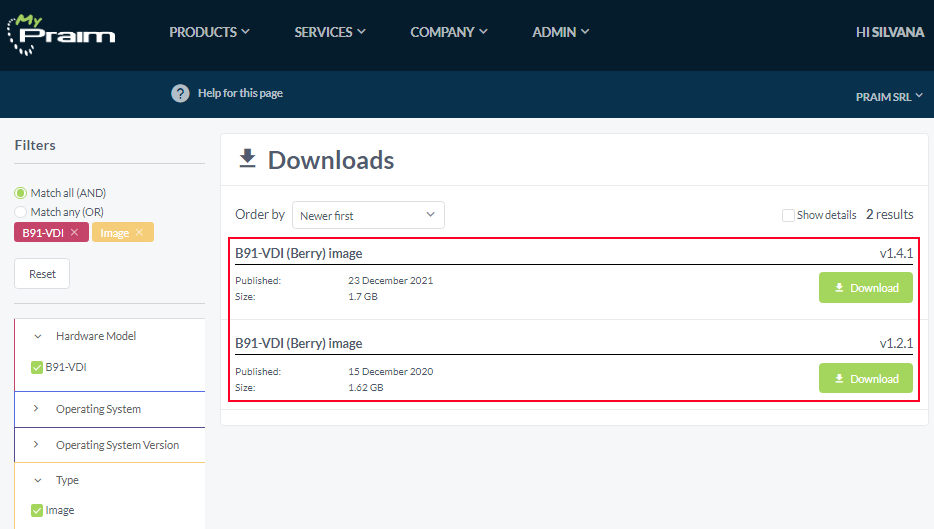The height and width of the screenshot is (529, 934).
Task: Open the PRAIM SRL company dropdown
Action: click(889, 97)
